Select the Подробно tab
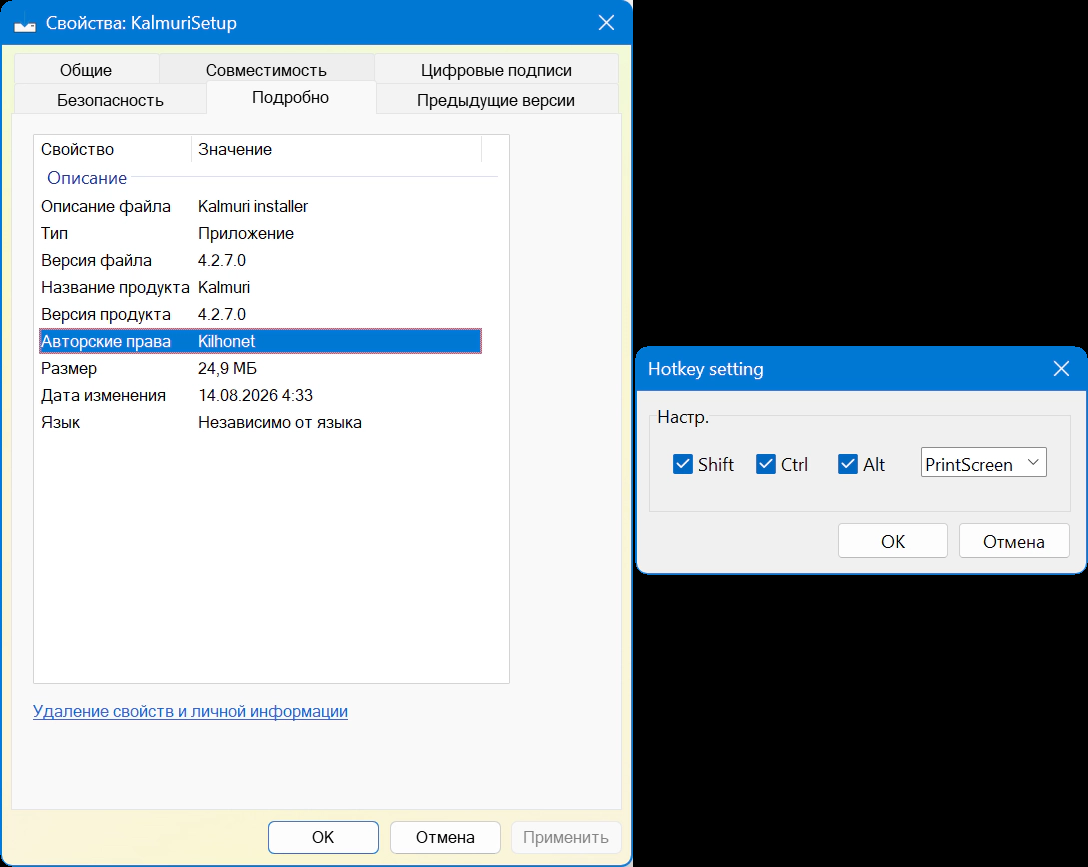Image resolution: width=1088 pixels, height=867 pixels. click(x=291, y=97)
